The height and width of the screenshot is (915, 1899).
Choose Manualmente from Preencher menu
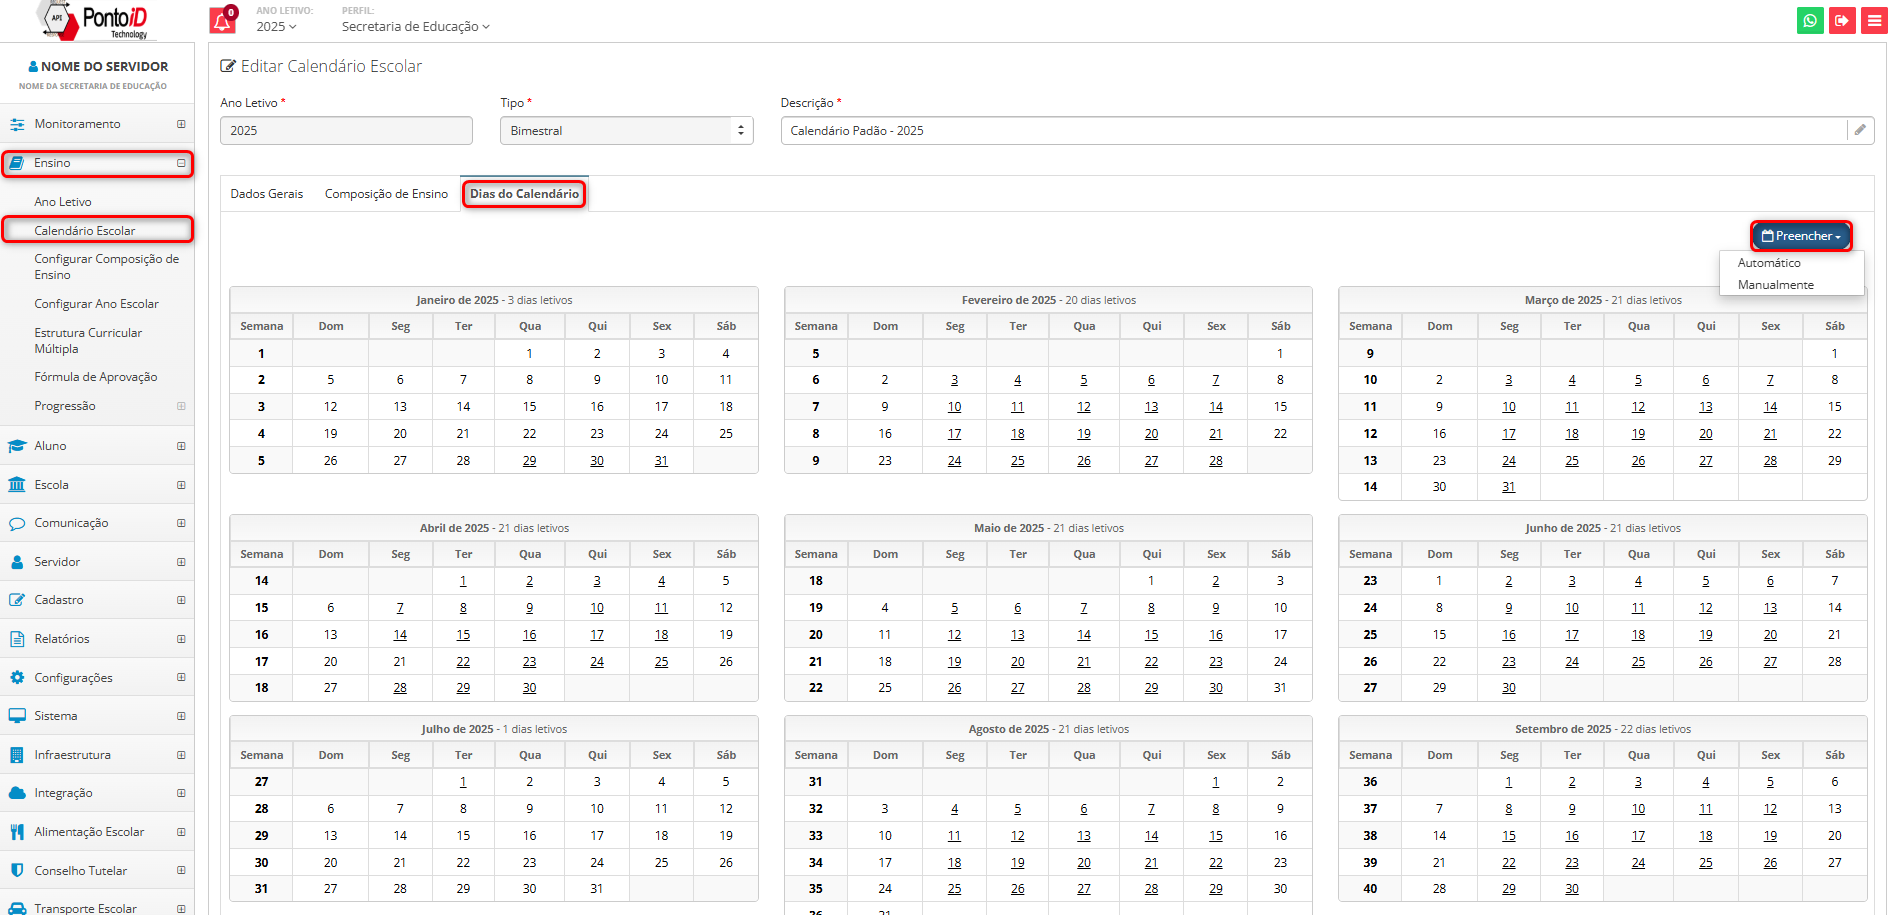[1775, 285]
